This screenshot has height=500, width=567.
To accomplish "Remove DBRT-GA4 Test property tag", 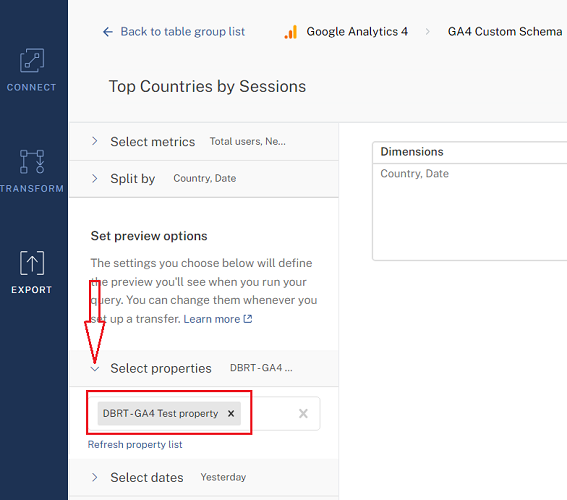I will [231, 413].
